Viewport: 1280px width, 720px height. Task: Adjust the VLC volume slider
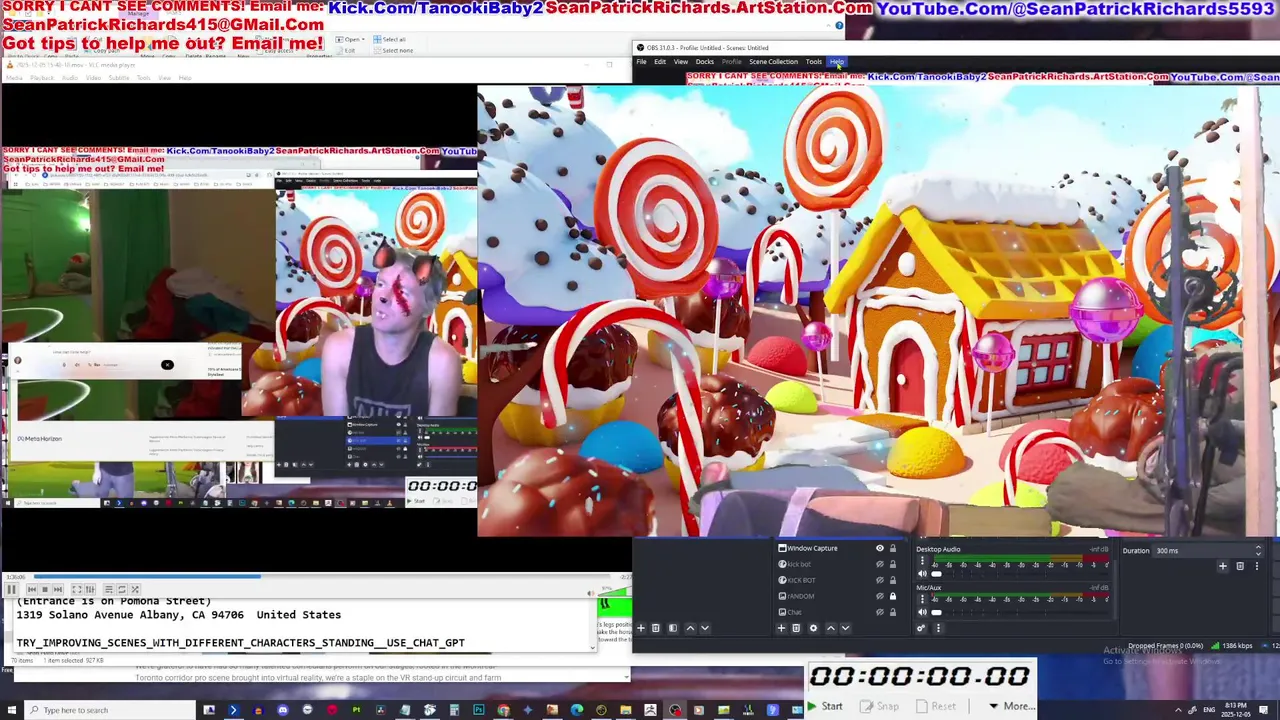click(614, 591)
